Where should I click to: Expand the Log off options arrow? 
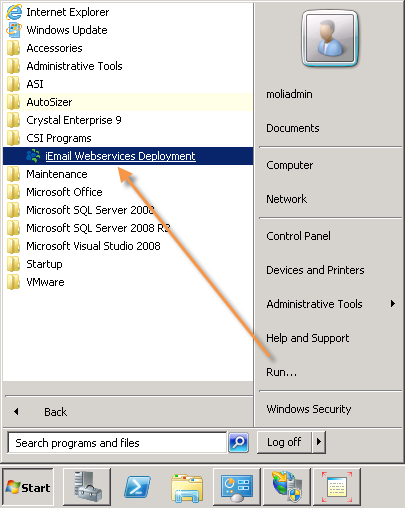click(x=319, y=442)
